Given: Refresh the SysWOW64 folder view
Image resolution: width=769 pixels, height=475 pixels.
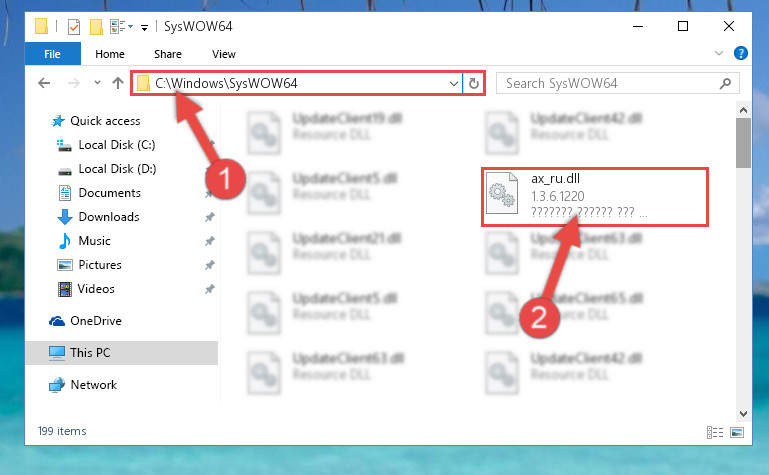Looking at the screenshot, I should [x=474, y=83].
